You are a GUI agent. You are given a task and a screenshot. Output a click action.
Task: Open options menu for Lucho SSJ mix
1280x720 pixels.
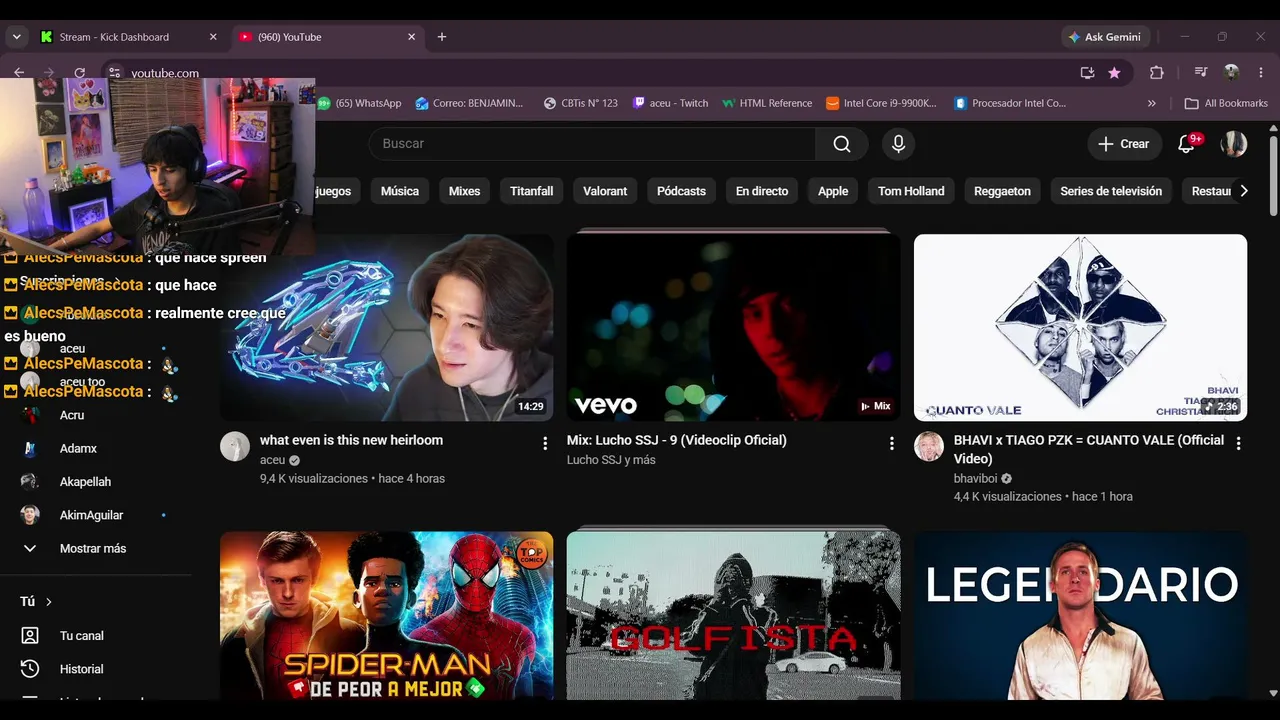892,443
